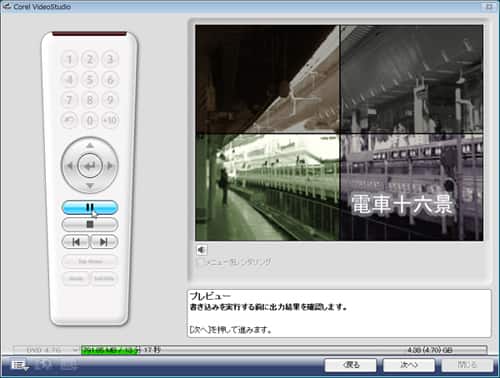Jump to the previous chapter

click(x=76, y=242)
